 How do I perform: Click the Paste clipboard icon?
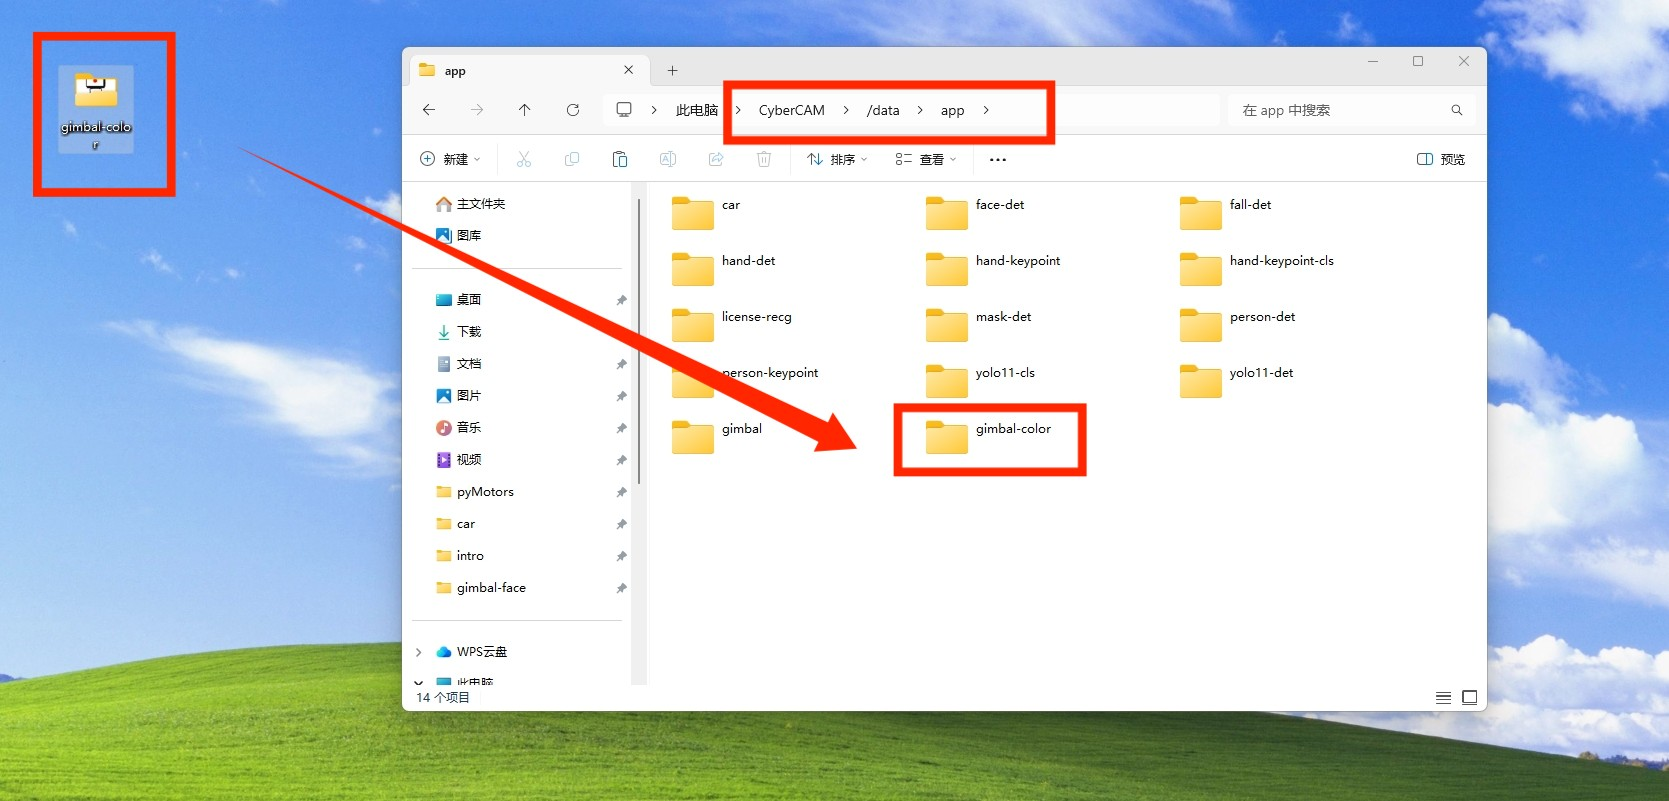[x=620, y=159]
